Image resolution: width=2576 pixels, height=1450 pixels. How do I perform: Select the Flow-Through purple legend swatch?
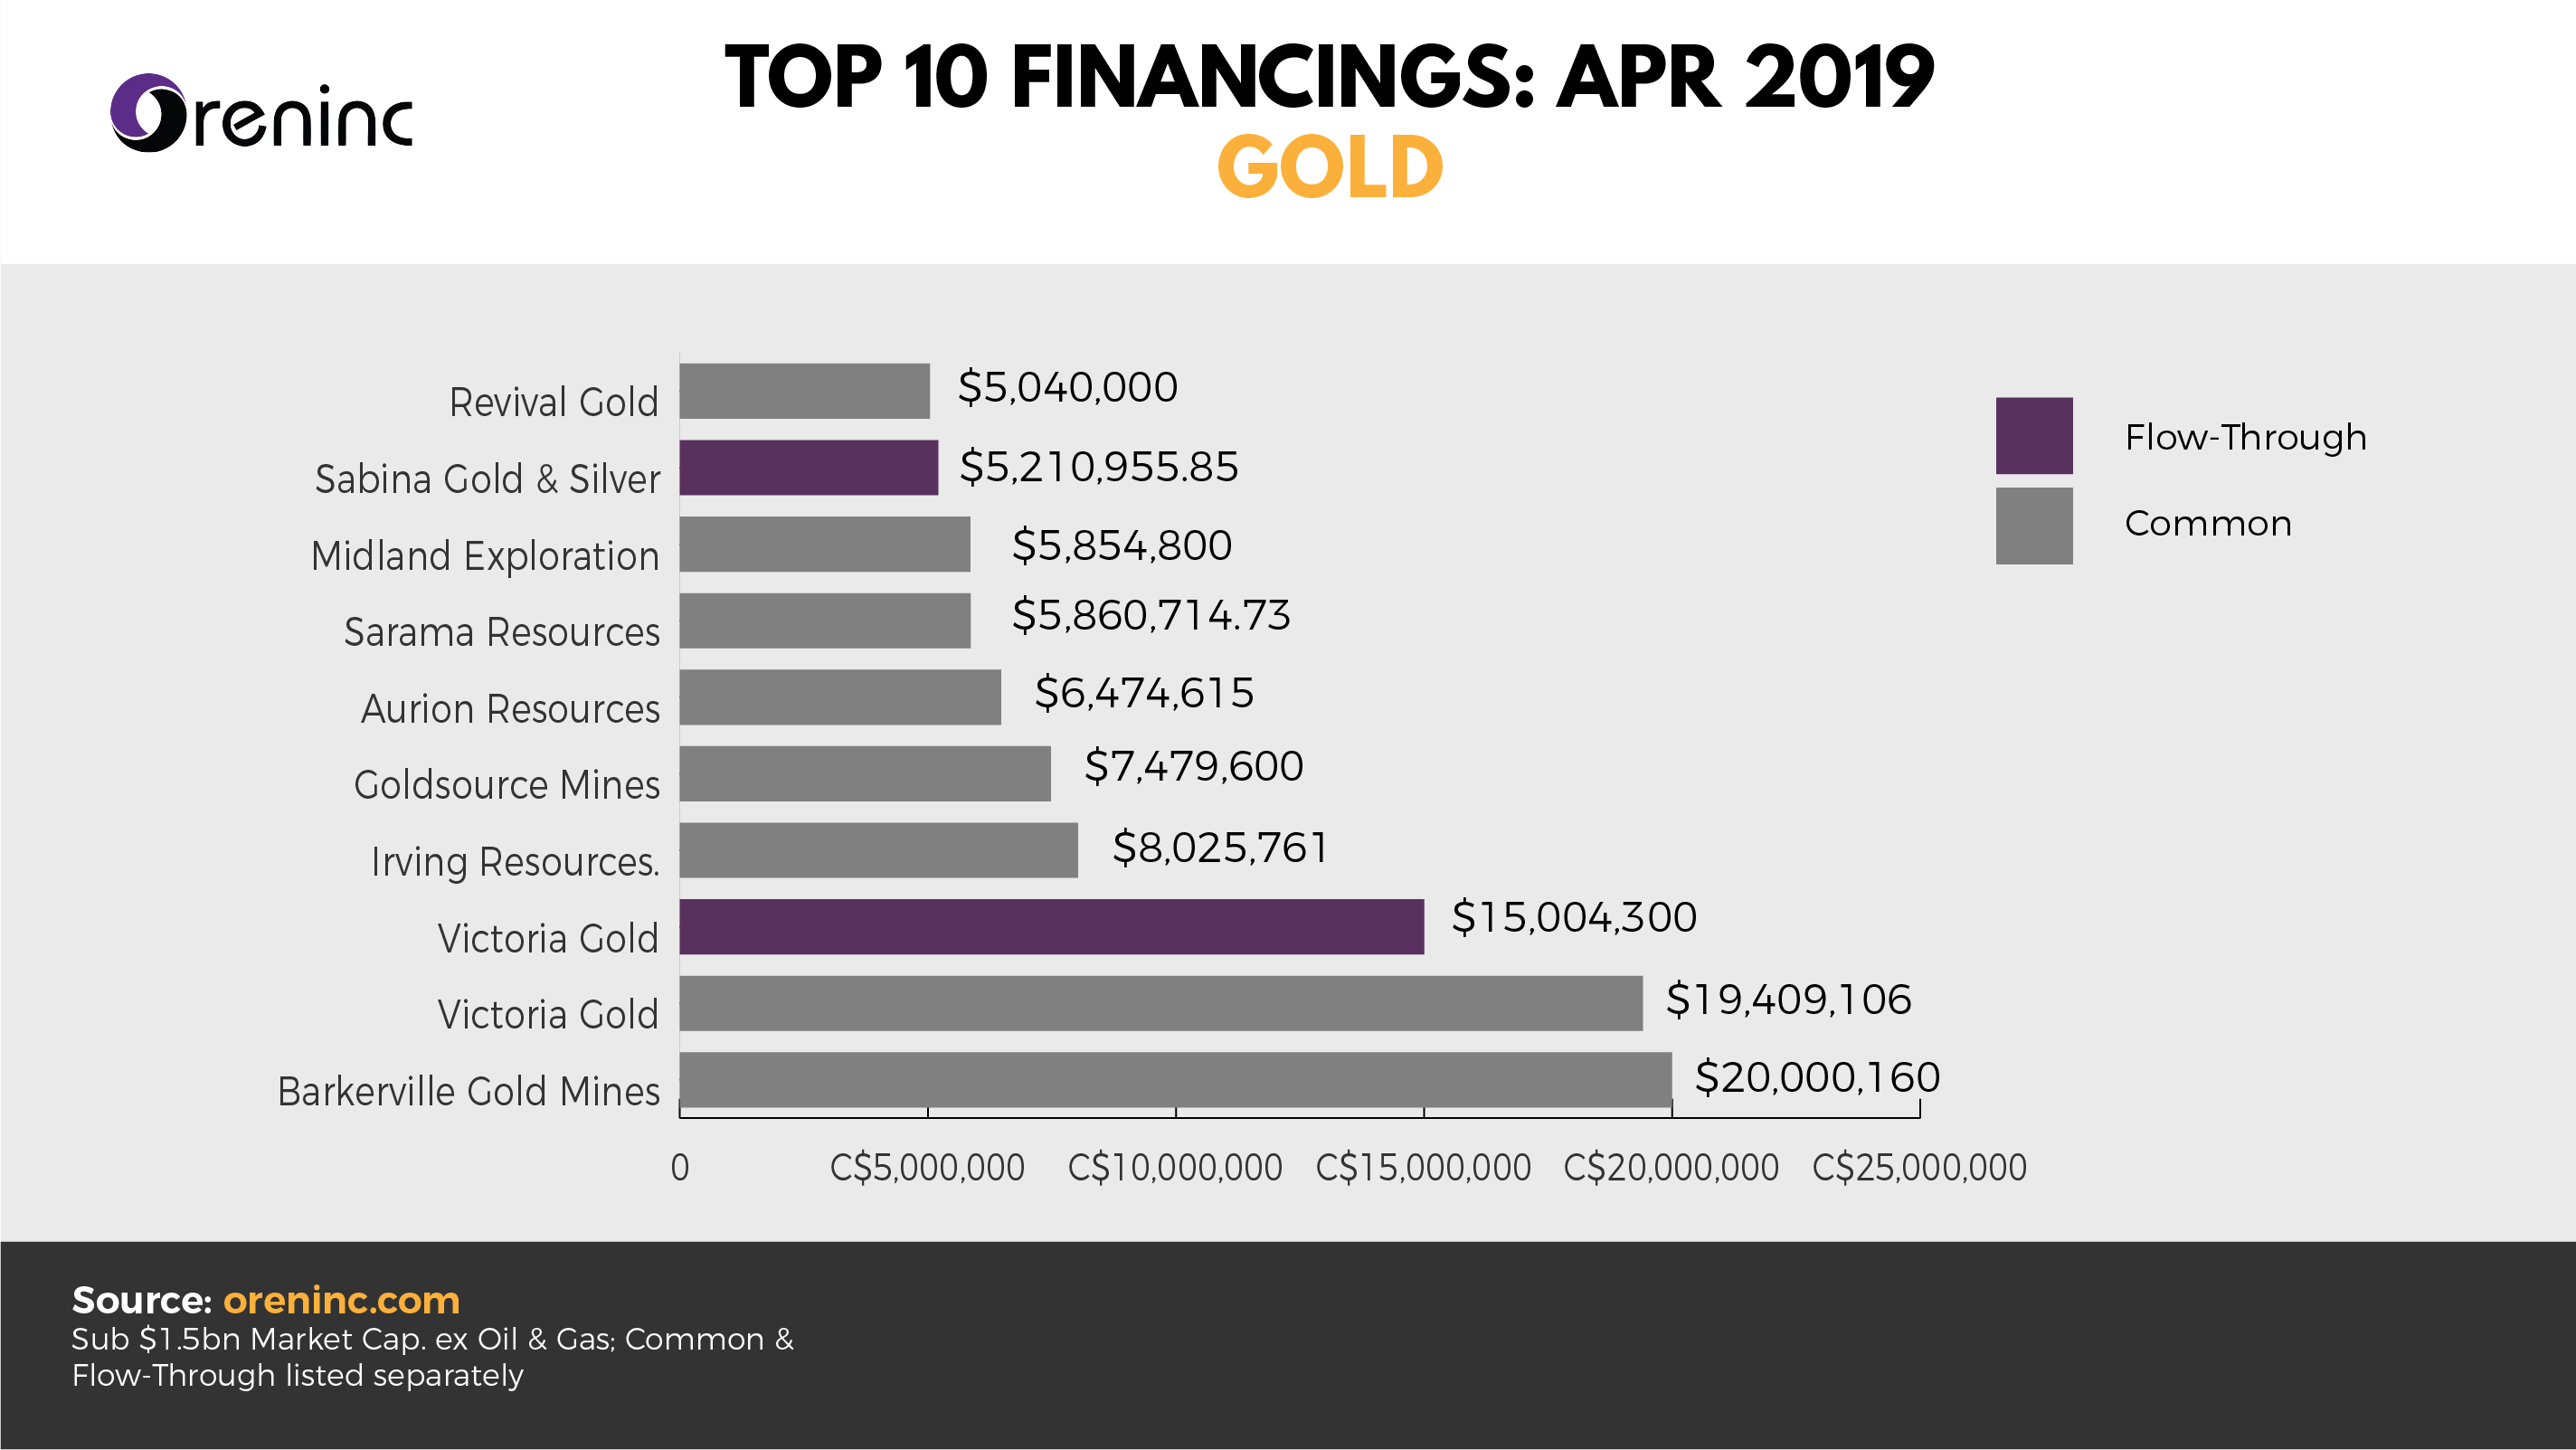coord(2034,436)
